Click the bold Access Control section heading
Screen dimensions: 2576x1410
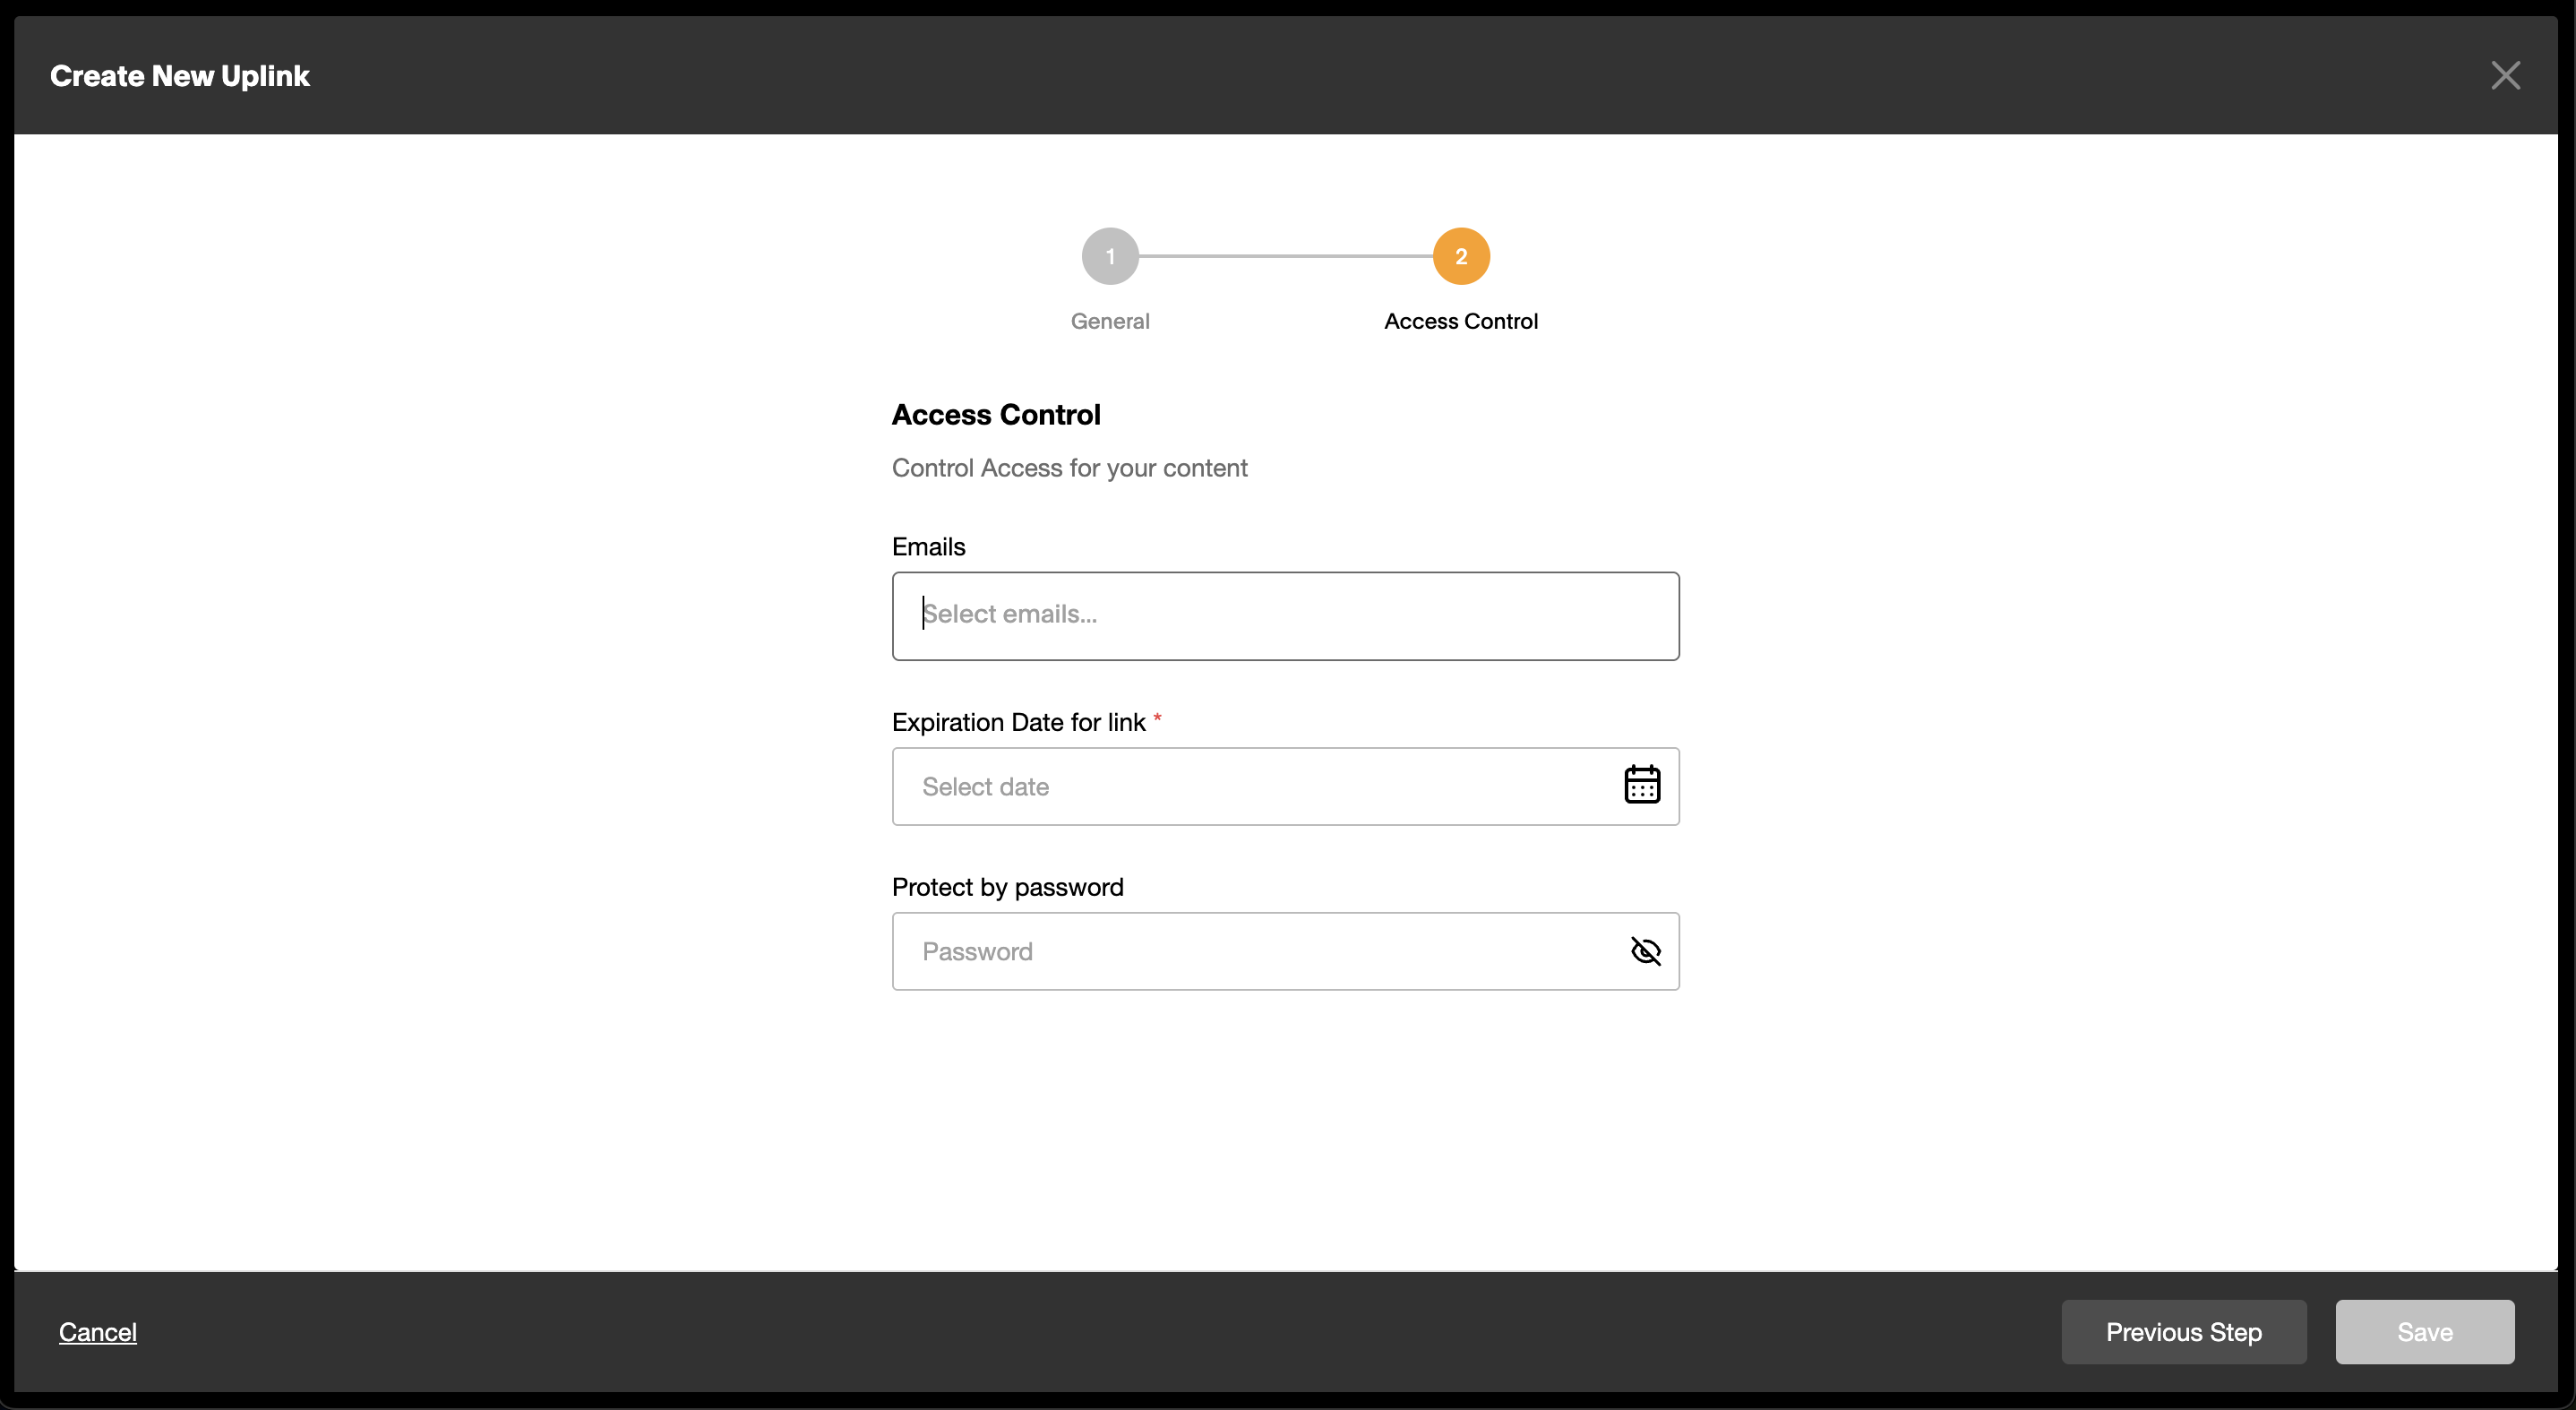pos(996,415)
